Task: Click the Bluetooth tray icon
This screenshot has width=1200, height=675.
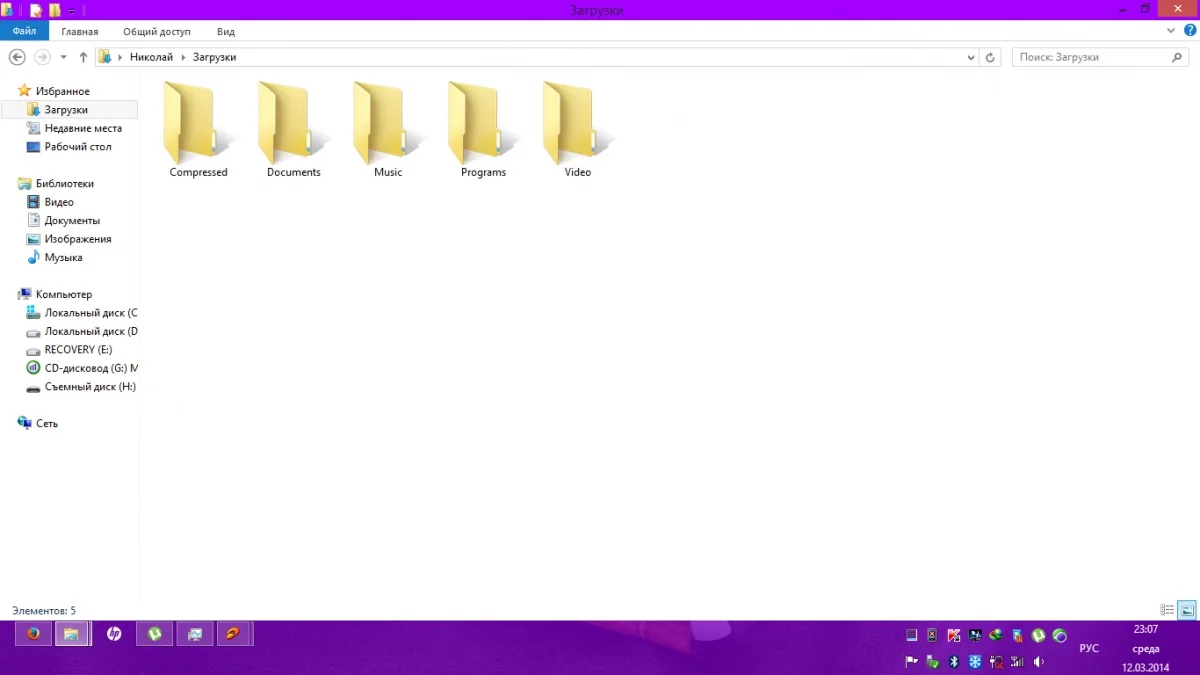Action: pyautogui.click(x=954, y=662)
